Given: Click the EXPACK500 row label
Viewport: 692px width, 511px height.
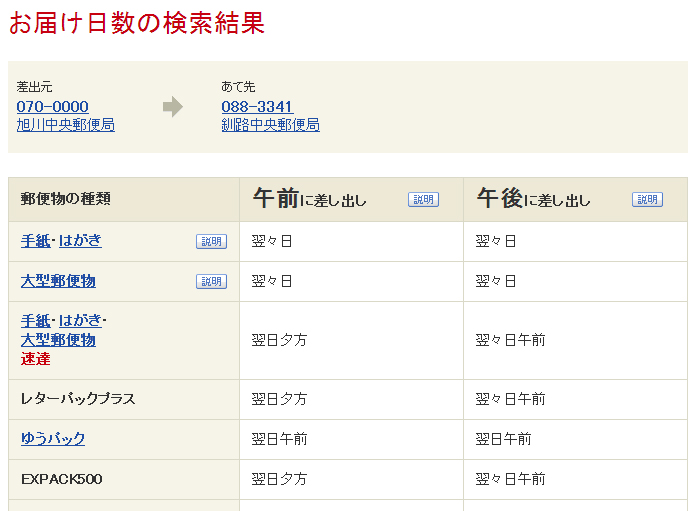Looking at the screenshot, I should (62, 479).
